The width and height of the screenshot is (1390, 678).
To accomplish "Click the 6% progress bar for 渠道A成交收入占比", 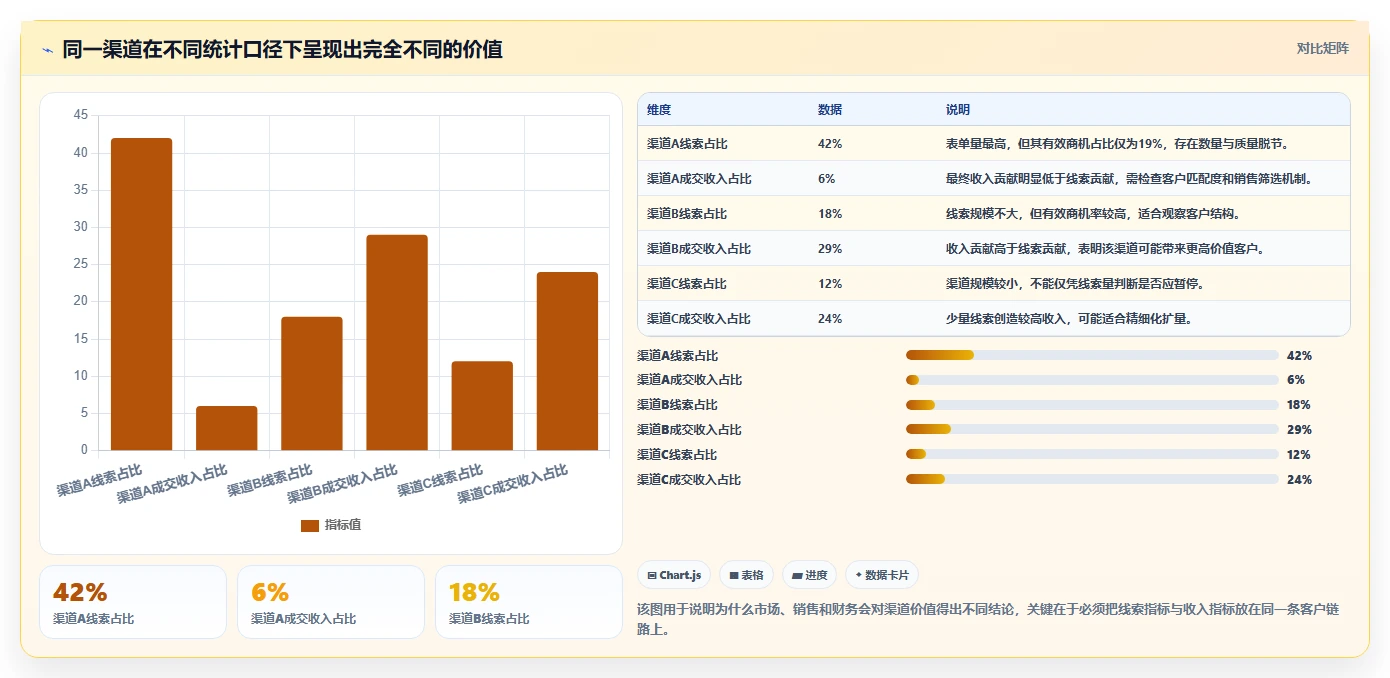I will 1092,380.
